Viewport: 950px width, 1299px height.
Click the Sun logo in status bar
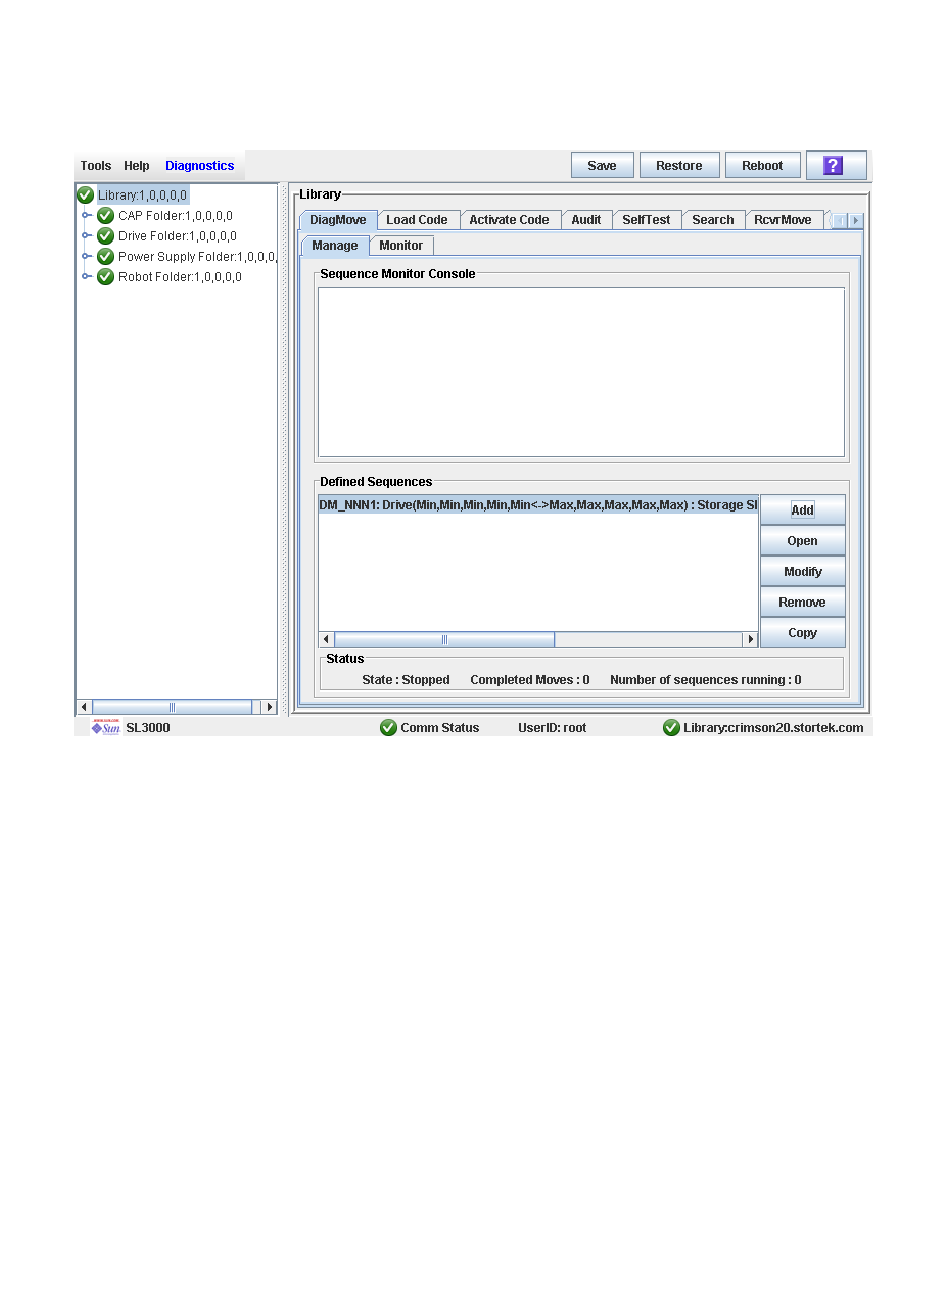(106, 727)
